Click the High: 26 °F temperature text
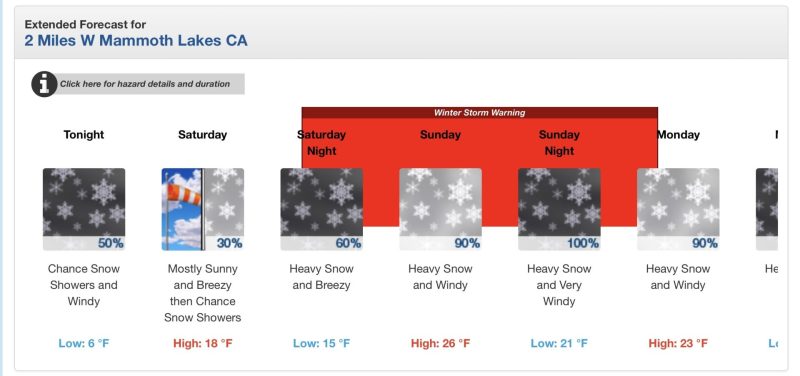 tap(440, 343)
